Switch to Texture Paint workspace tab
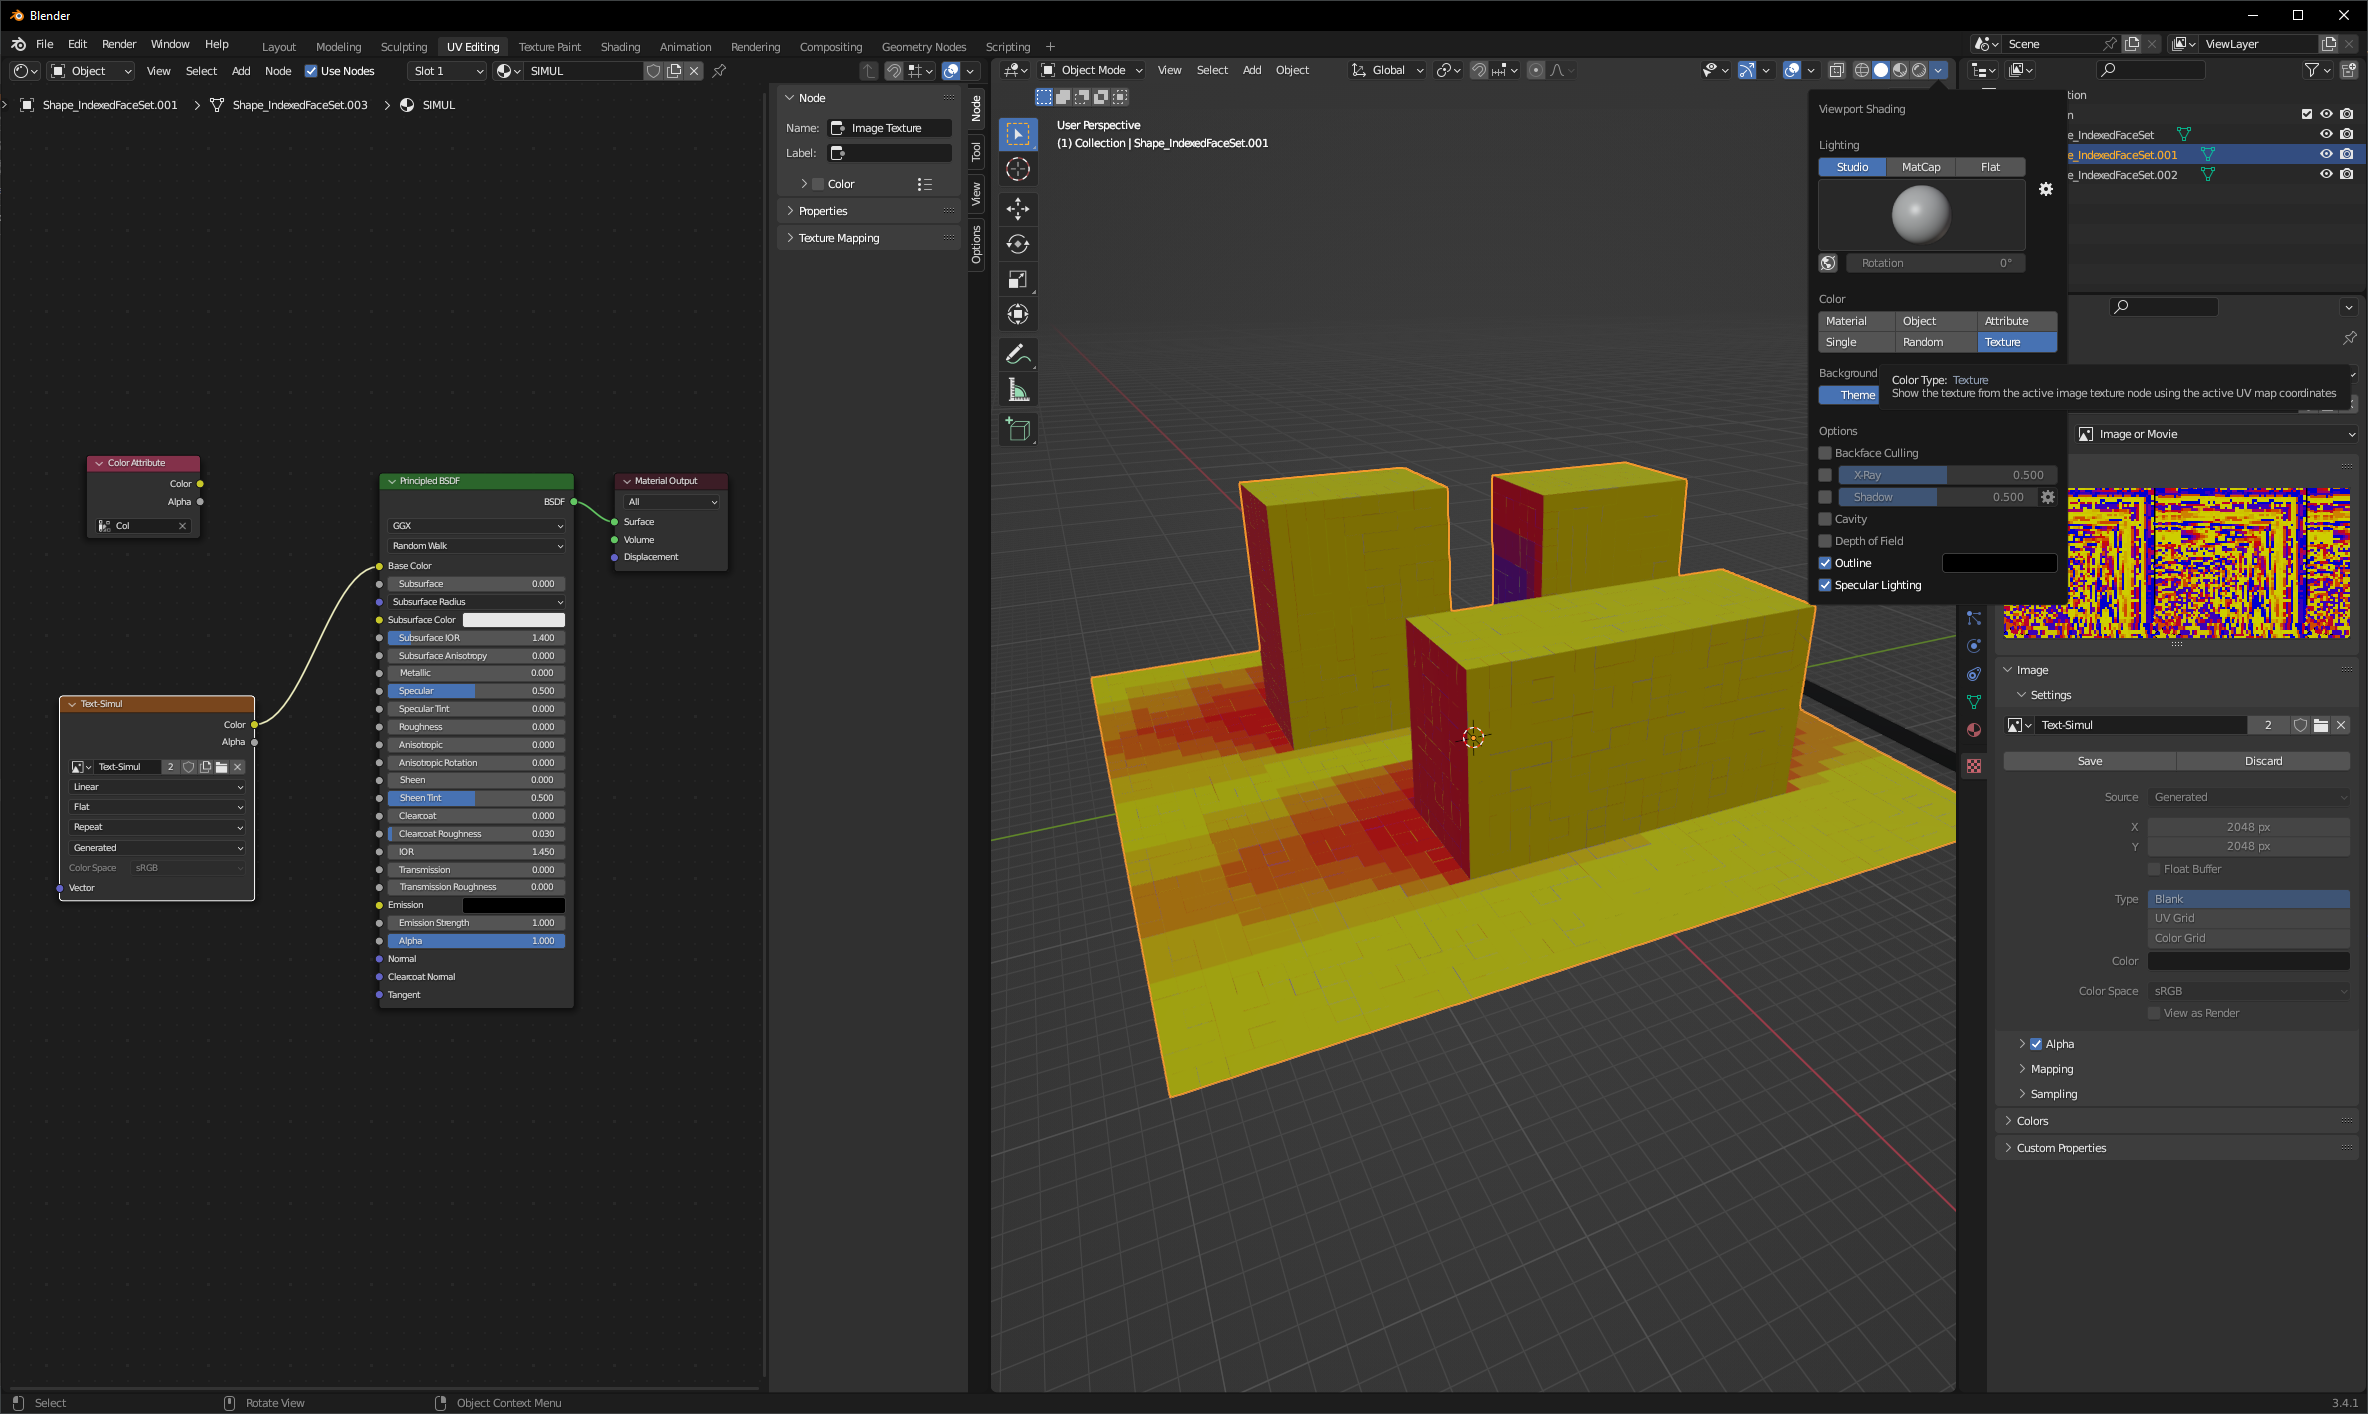The image size is (2368, 1414). click(x=549, y=47)
